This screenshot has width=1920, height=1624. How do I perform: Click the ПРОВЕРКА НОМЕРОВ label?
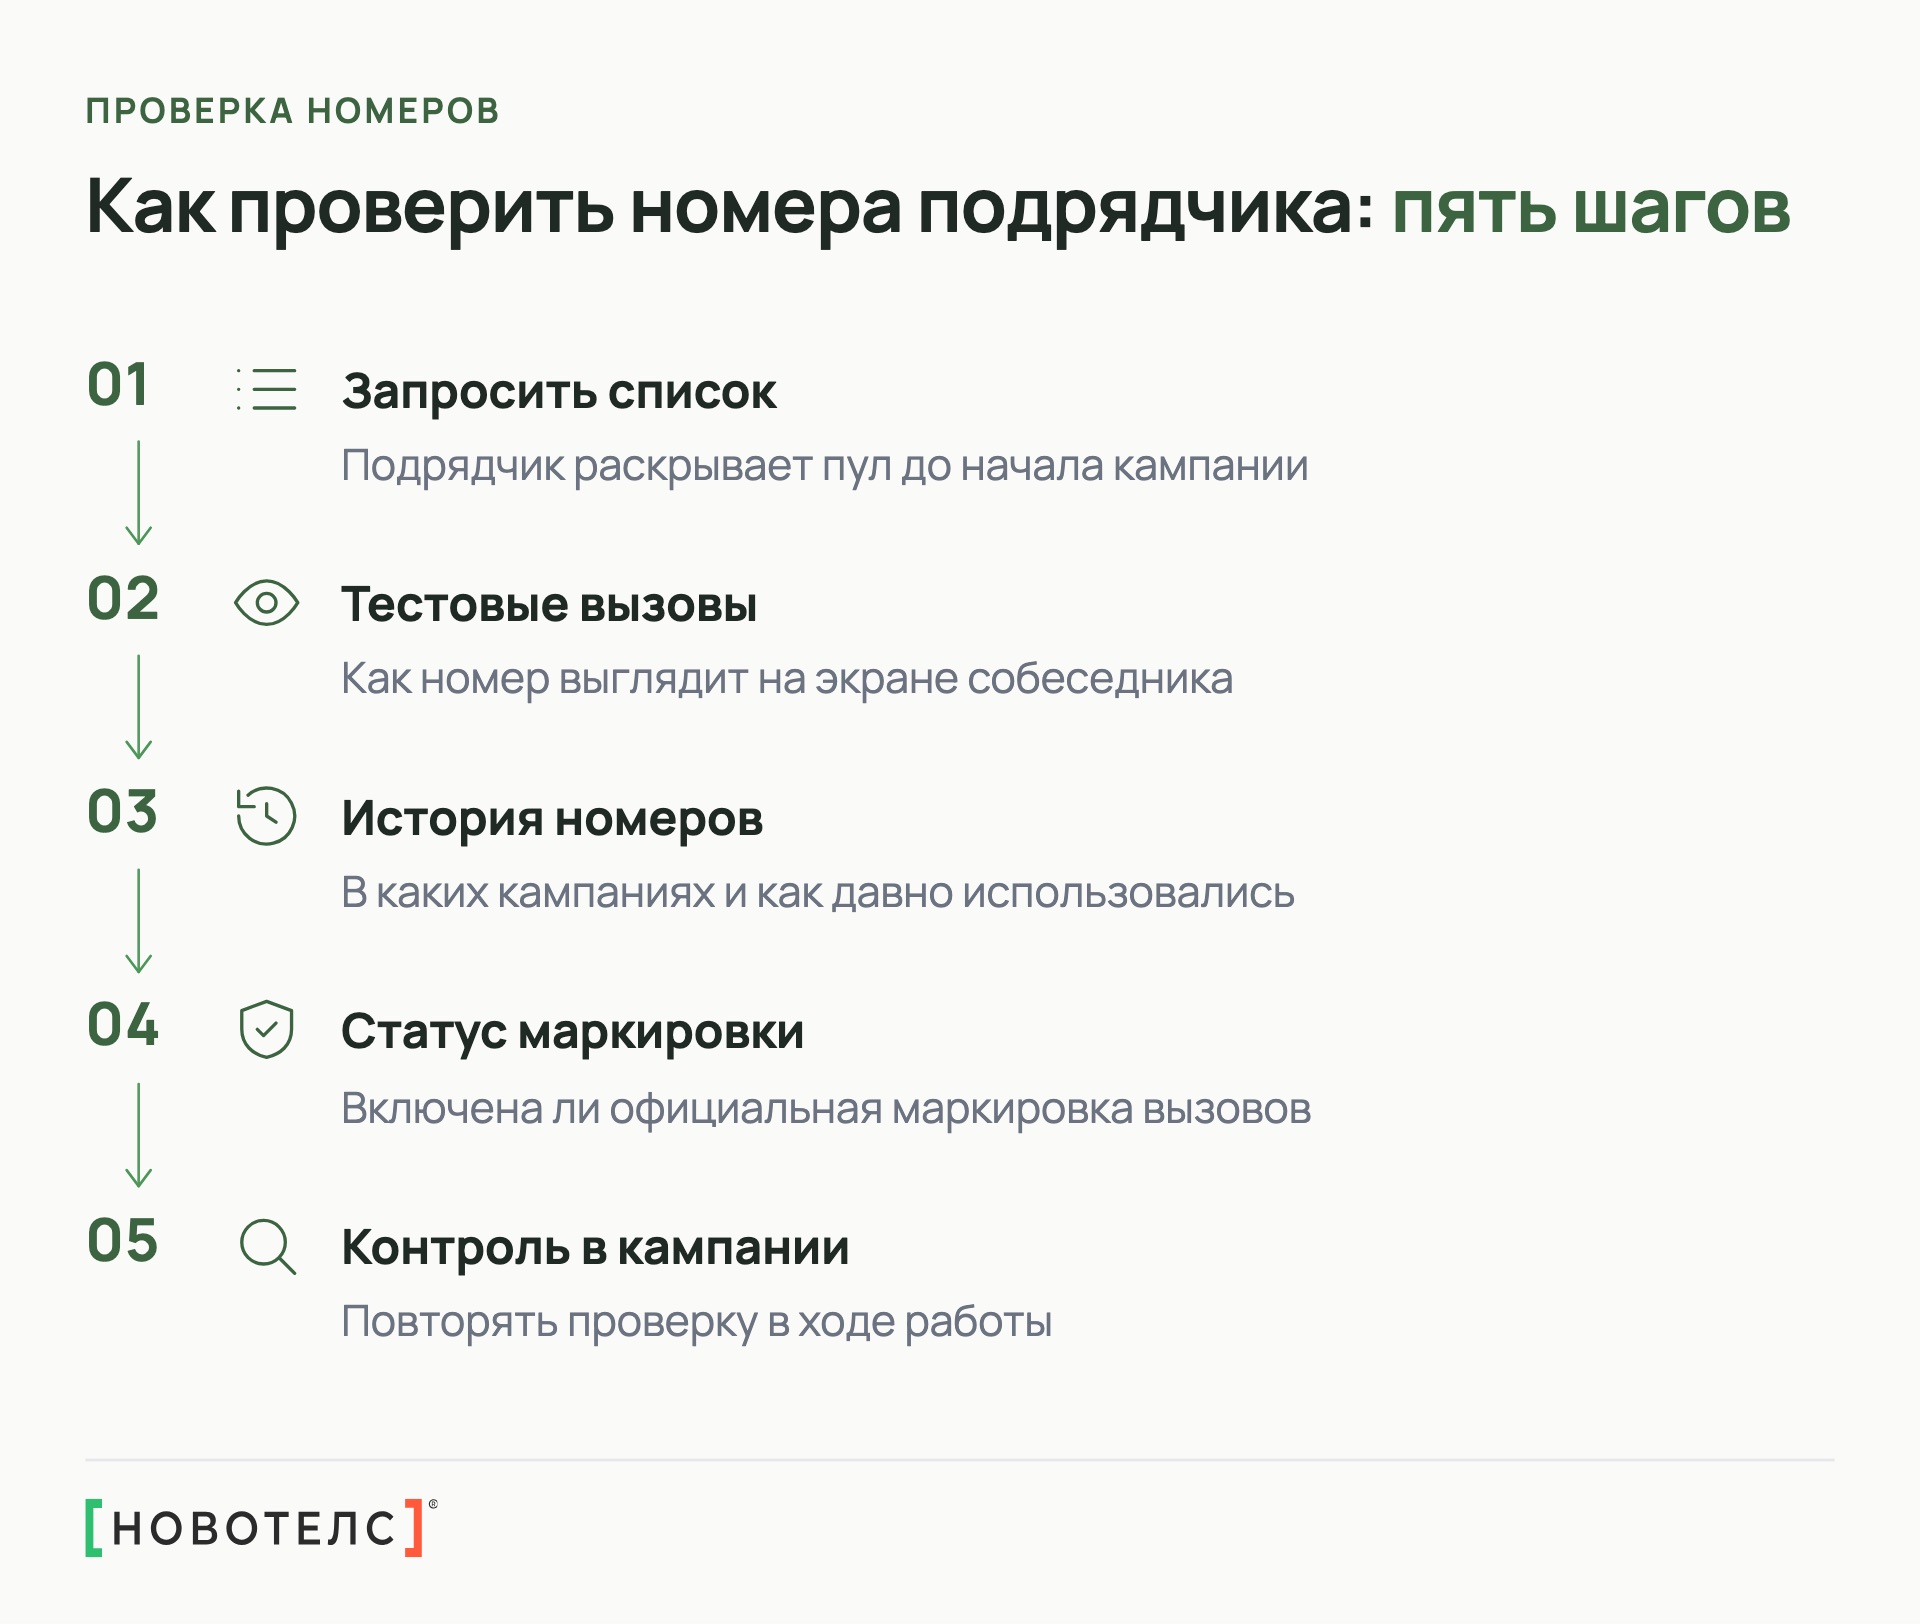click(293, 111)
